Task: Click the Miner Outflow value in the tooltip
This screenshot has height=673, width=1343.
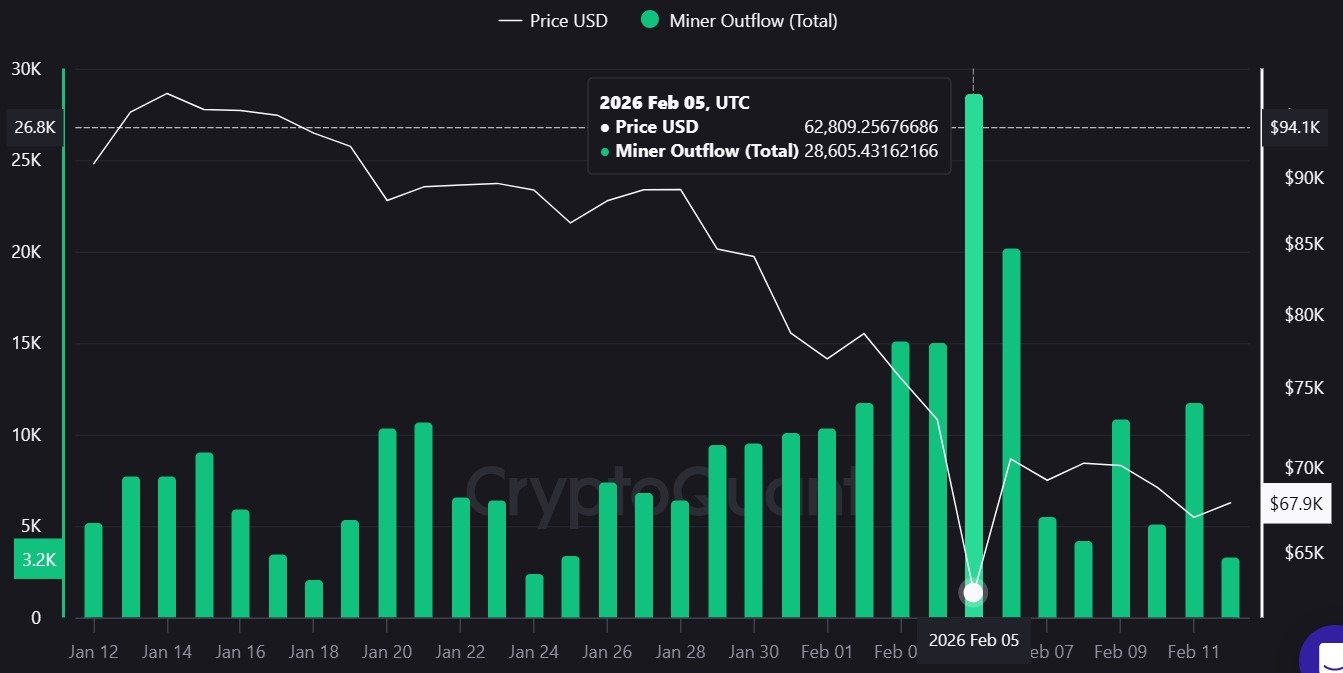Action: tap(870, 151)
